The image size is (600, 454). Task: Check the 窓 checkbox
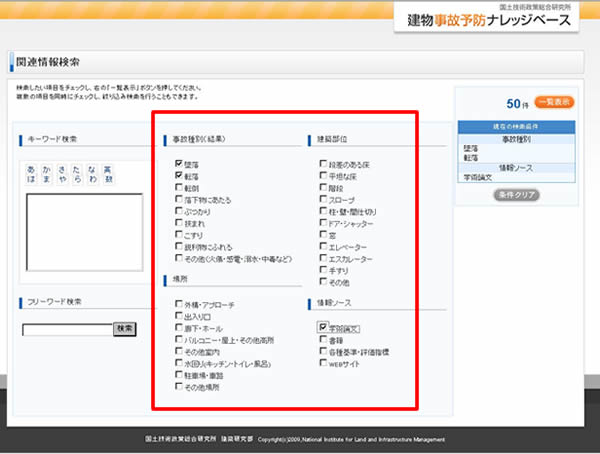[x=323, y=234]
